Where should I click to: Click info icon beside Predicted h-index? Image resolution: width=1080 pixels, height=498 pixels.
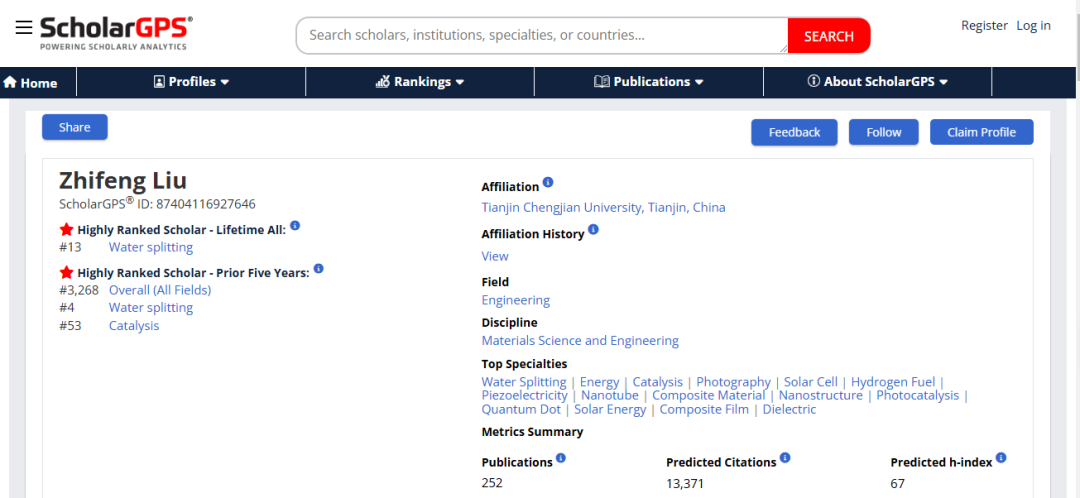[x=1001, y=458]
